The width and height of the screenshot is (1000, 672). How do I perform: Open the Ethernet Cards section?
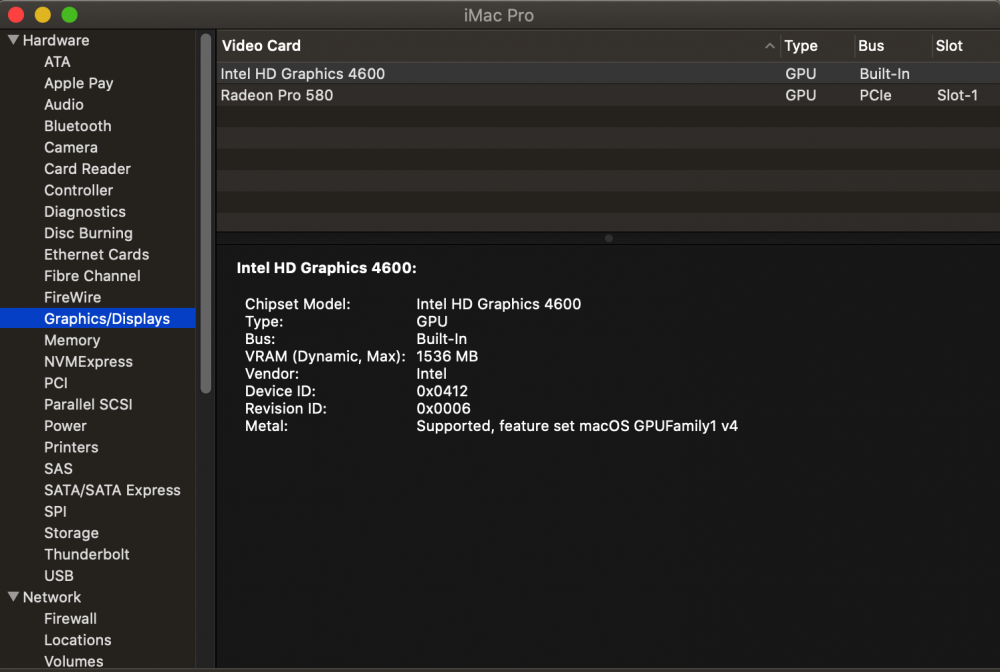pyautogui.click(x=96, y=254)
